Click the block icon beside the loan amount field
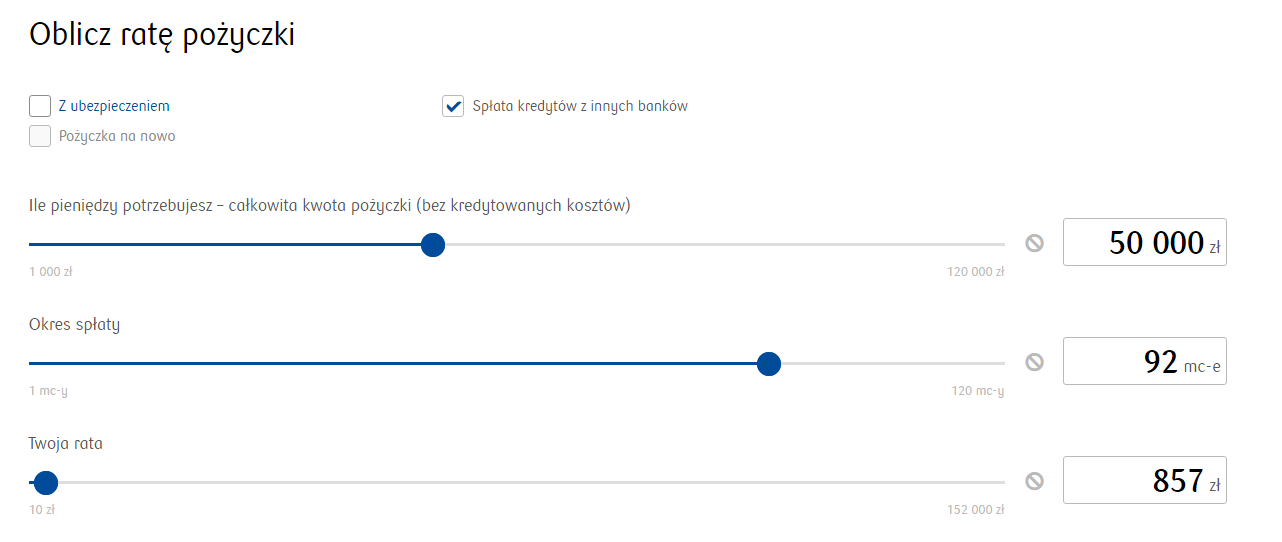 click(x=1034, y=243)
